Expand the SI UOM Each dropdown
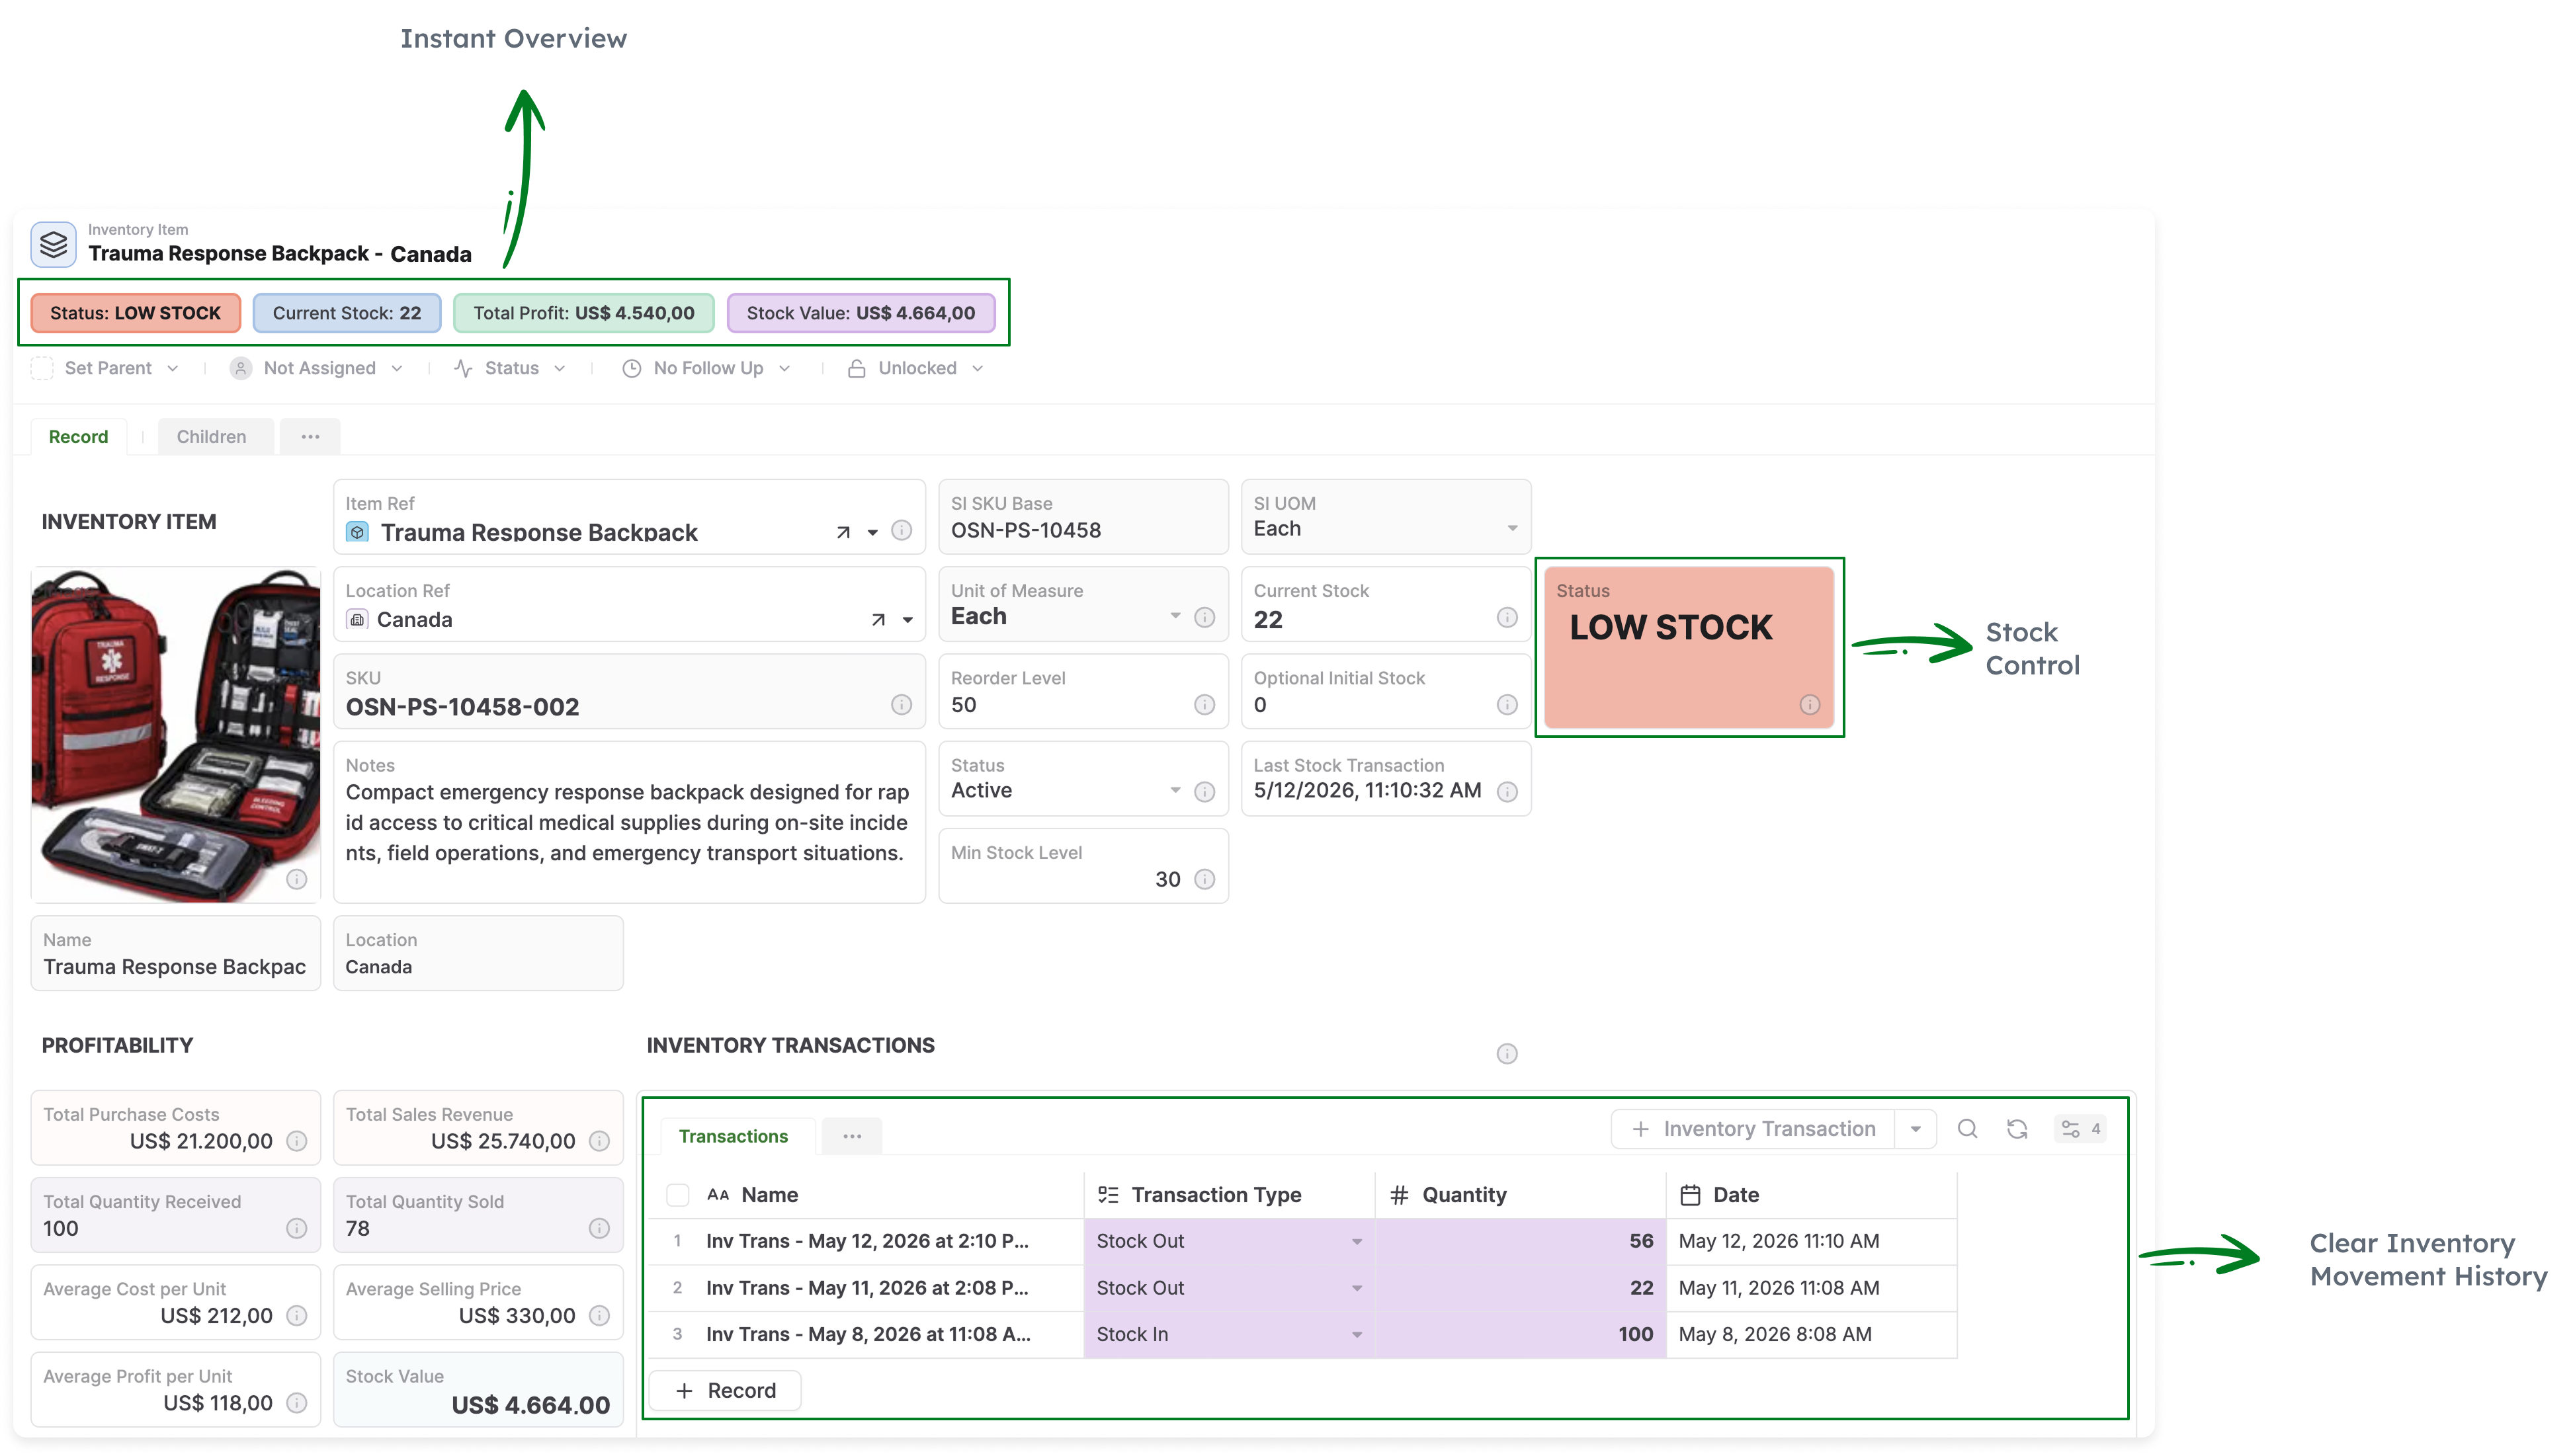This screenshot has width=2573, height=1456. 1512,528
